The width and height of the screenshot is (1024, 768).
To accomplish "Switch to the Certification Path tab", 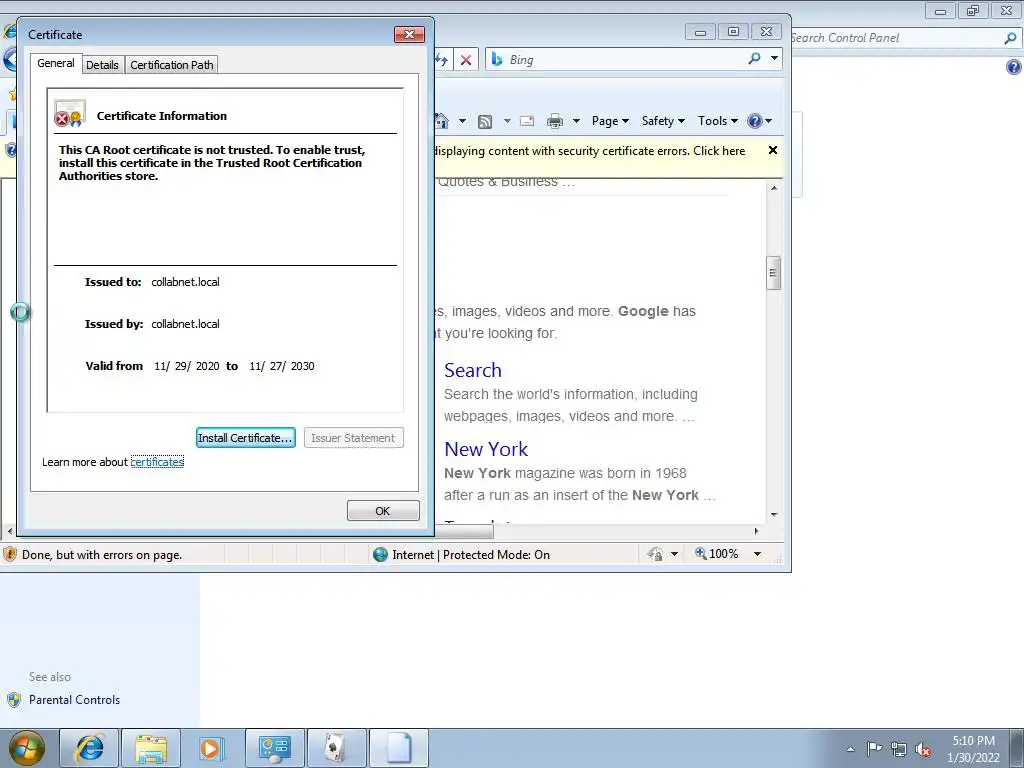I will tap(172, 65).
